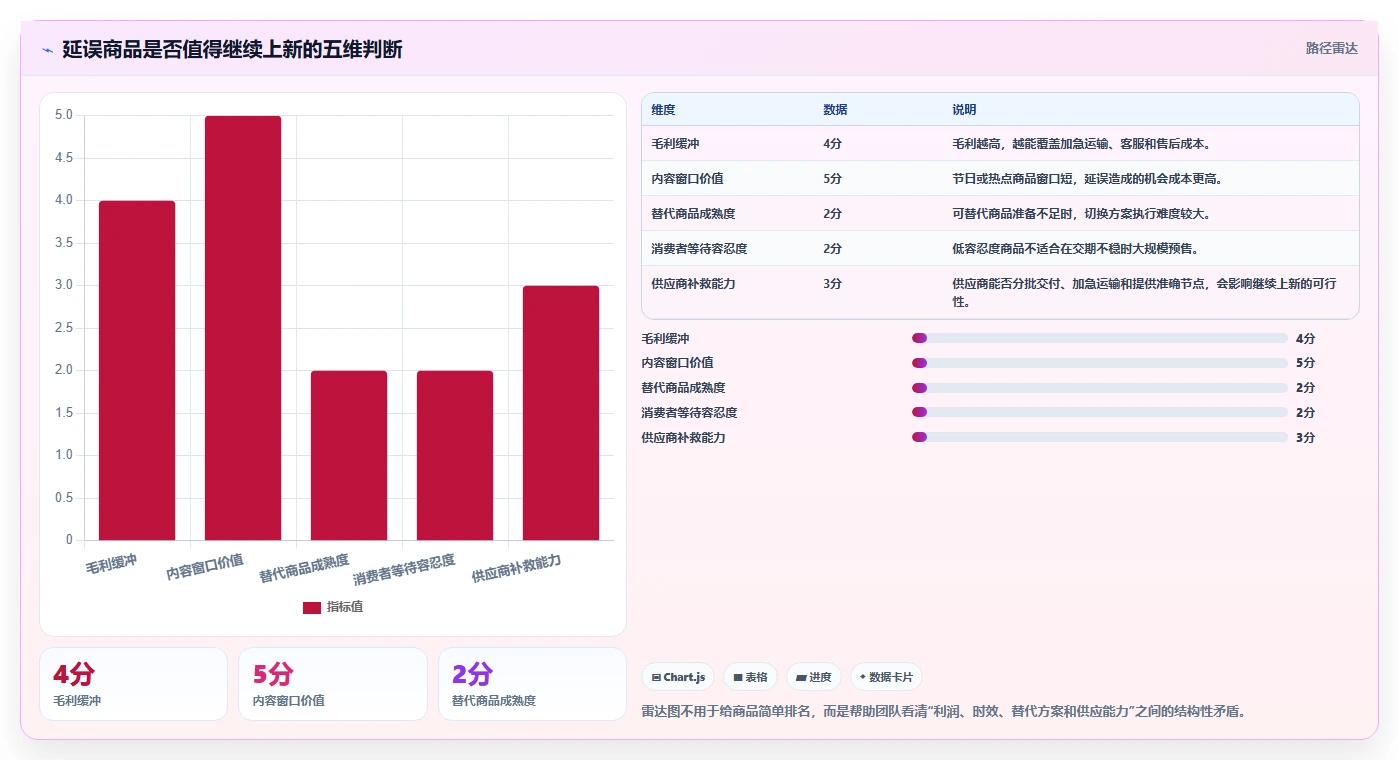Click the 供应商补救能力 bar in the chart
Image resolution: width=1399 pixels, height=760 pixels.
point(561,413)
